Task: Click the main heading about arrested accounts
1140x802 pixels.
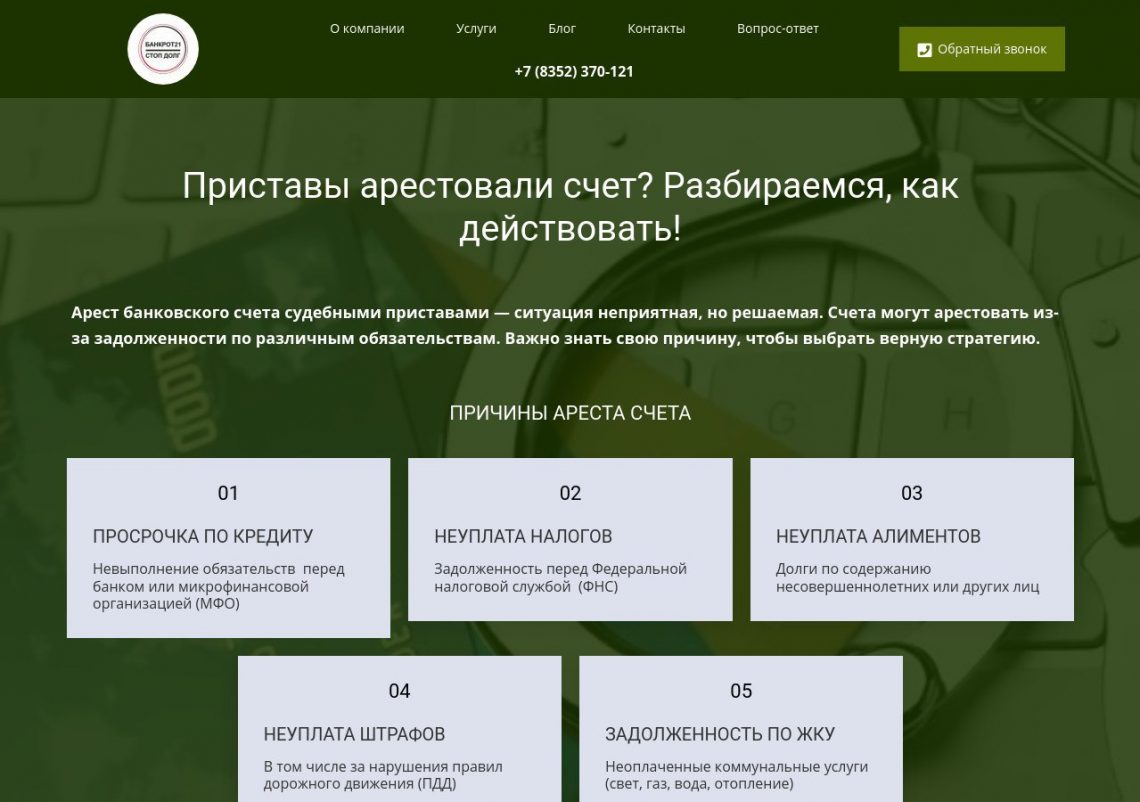Action: (x=570, y=207)
